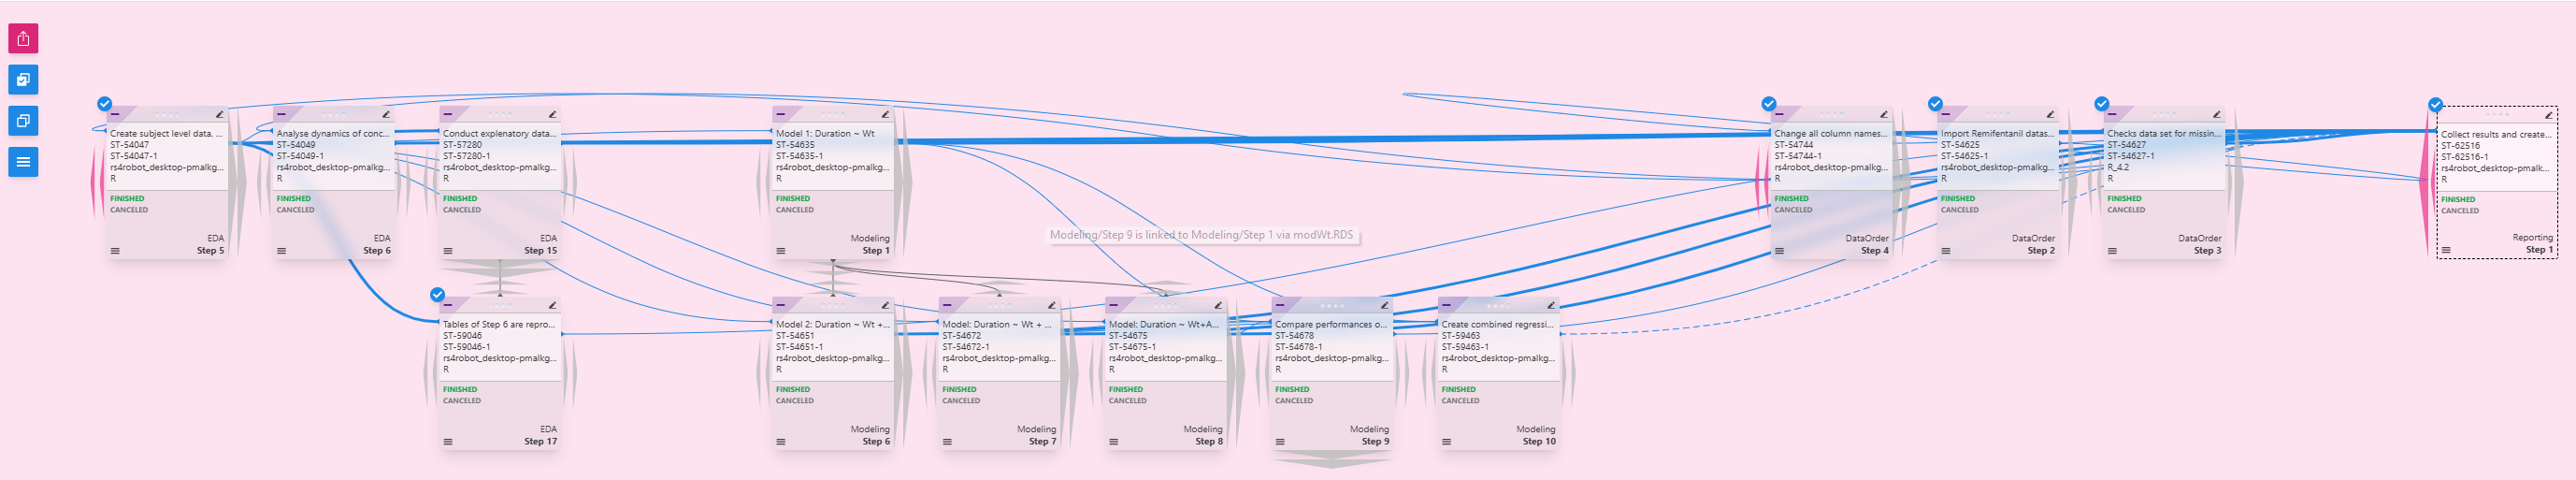The image size is (2576, 480).
Task: Edit the Modeling Step 1 card via pencil
Action: pos(885,114)
